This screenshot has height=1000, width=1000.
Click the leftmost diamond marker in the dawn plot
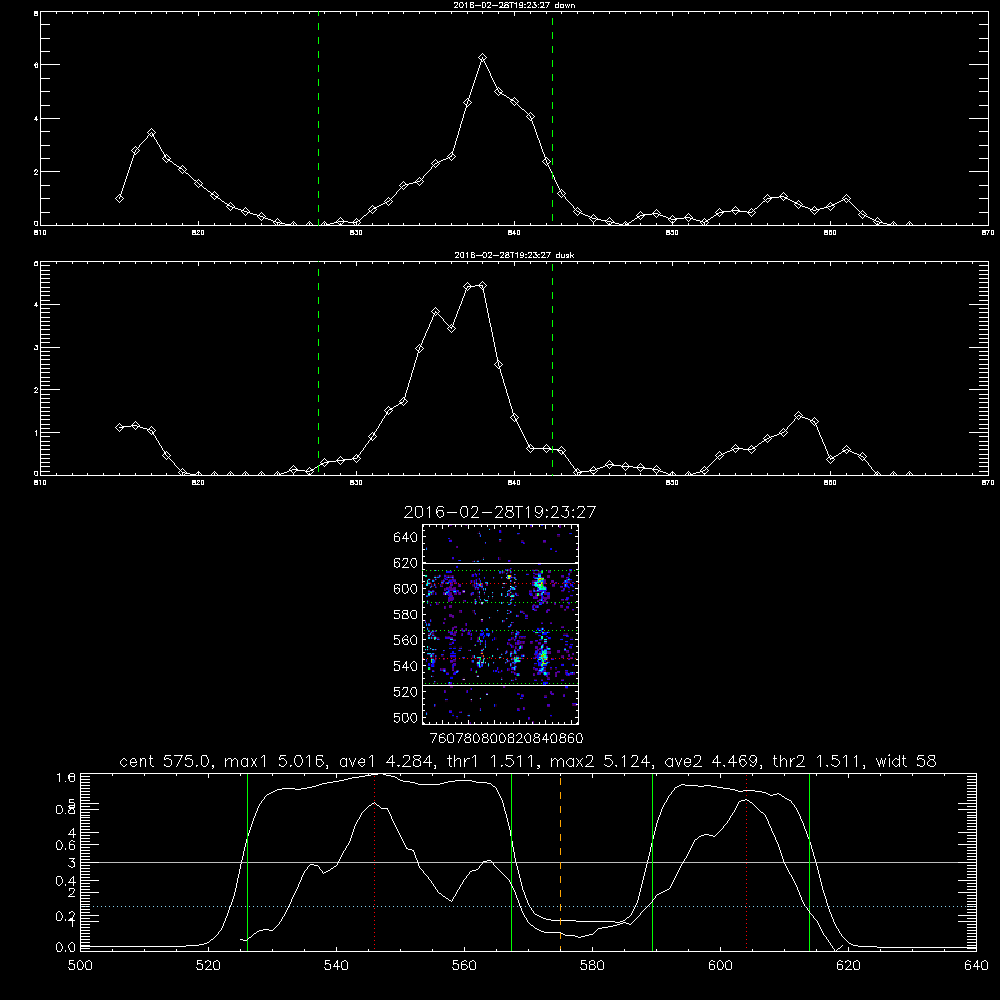pos(119,198)
